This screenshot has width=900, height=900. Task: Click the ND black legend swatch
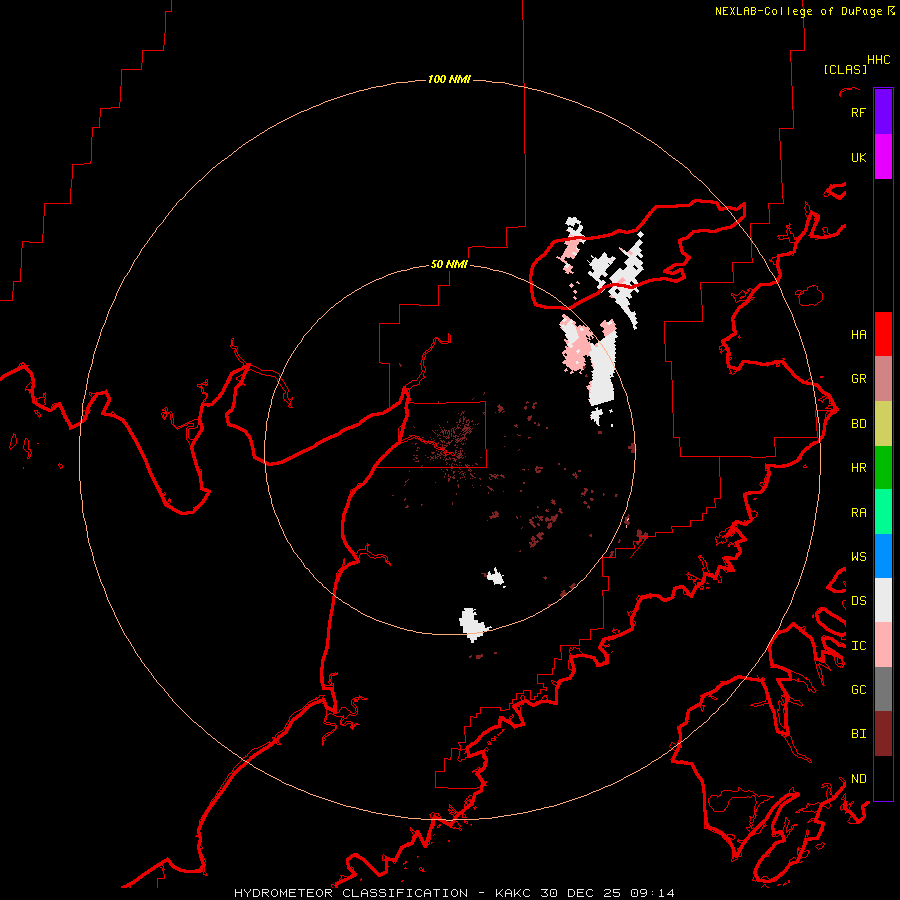click(883, 778)
